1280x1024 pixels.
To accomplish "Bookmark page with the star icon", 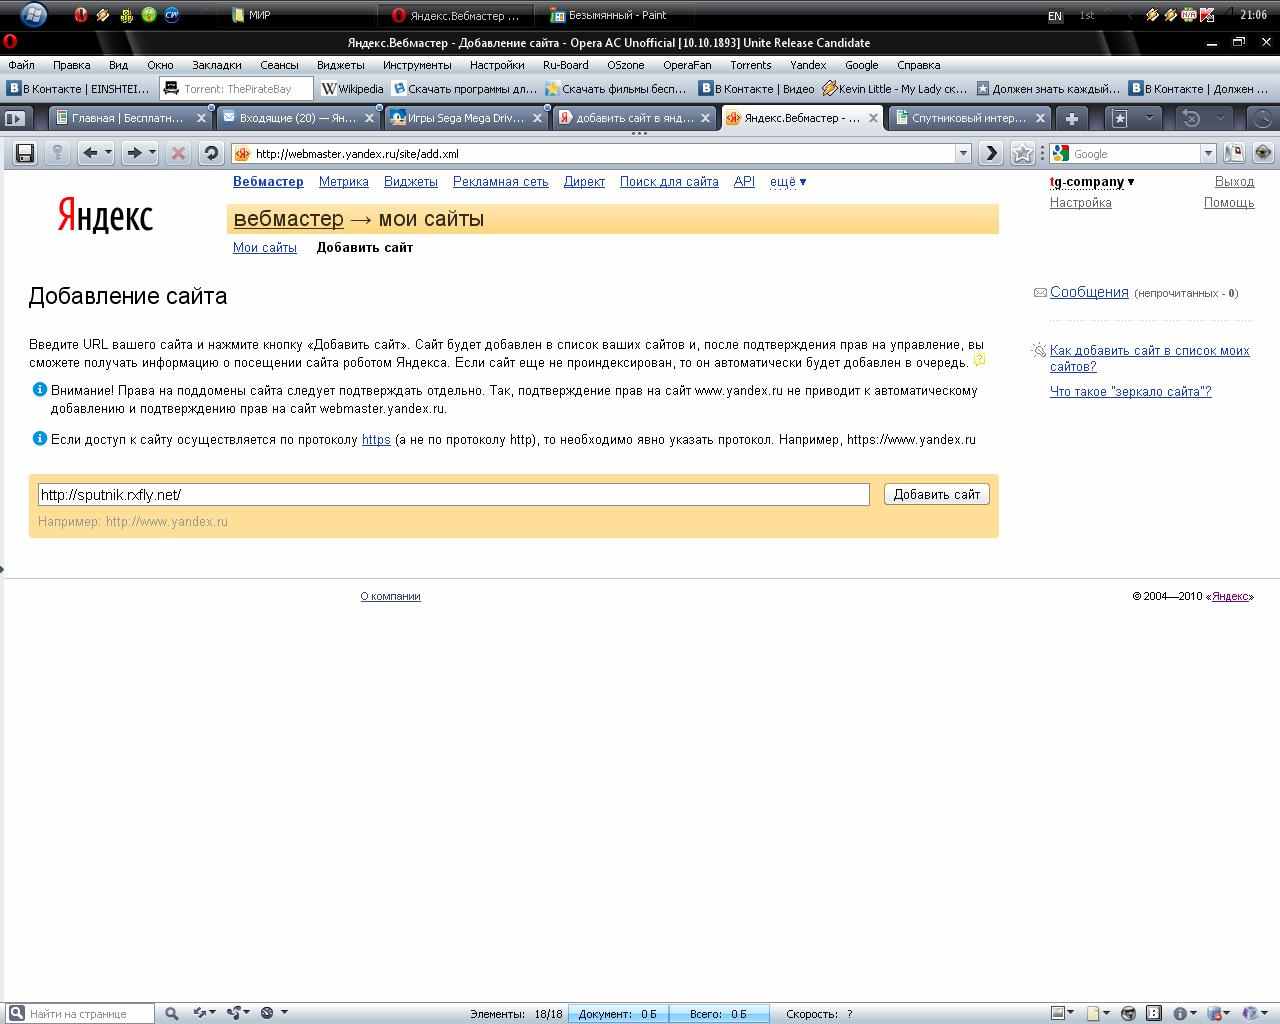I will (1022, 153).
